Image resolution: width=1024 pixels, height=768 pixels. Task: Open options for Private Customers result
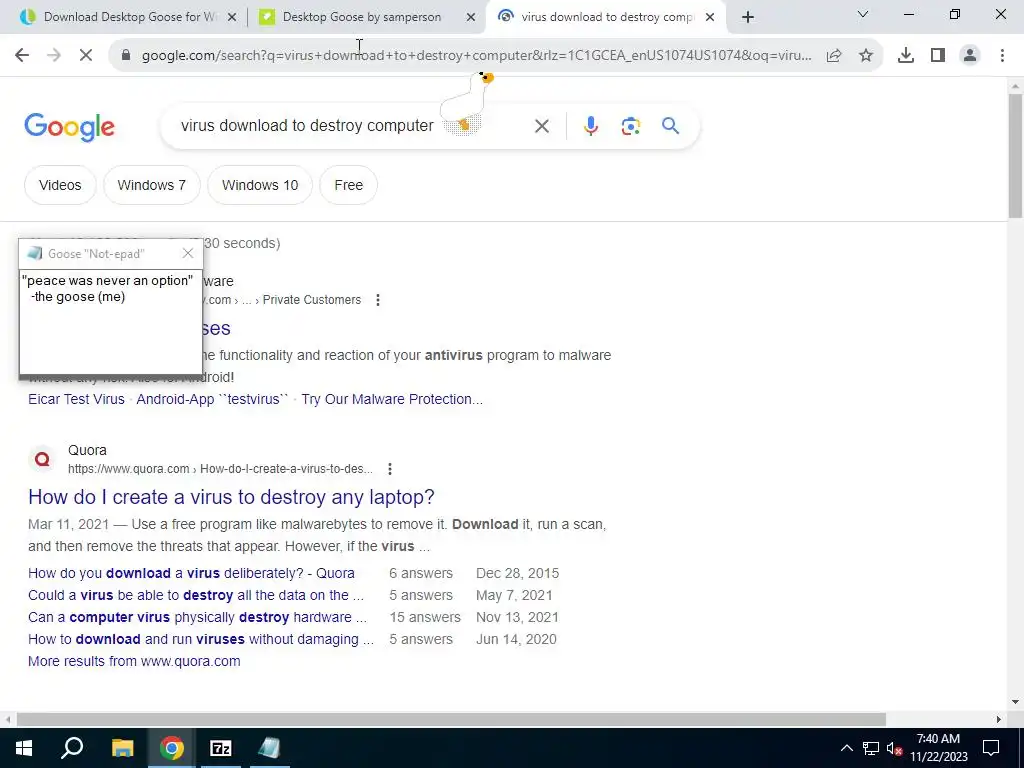click(377, 300)
